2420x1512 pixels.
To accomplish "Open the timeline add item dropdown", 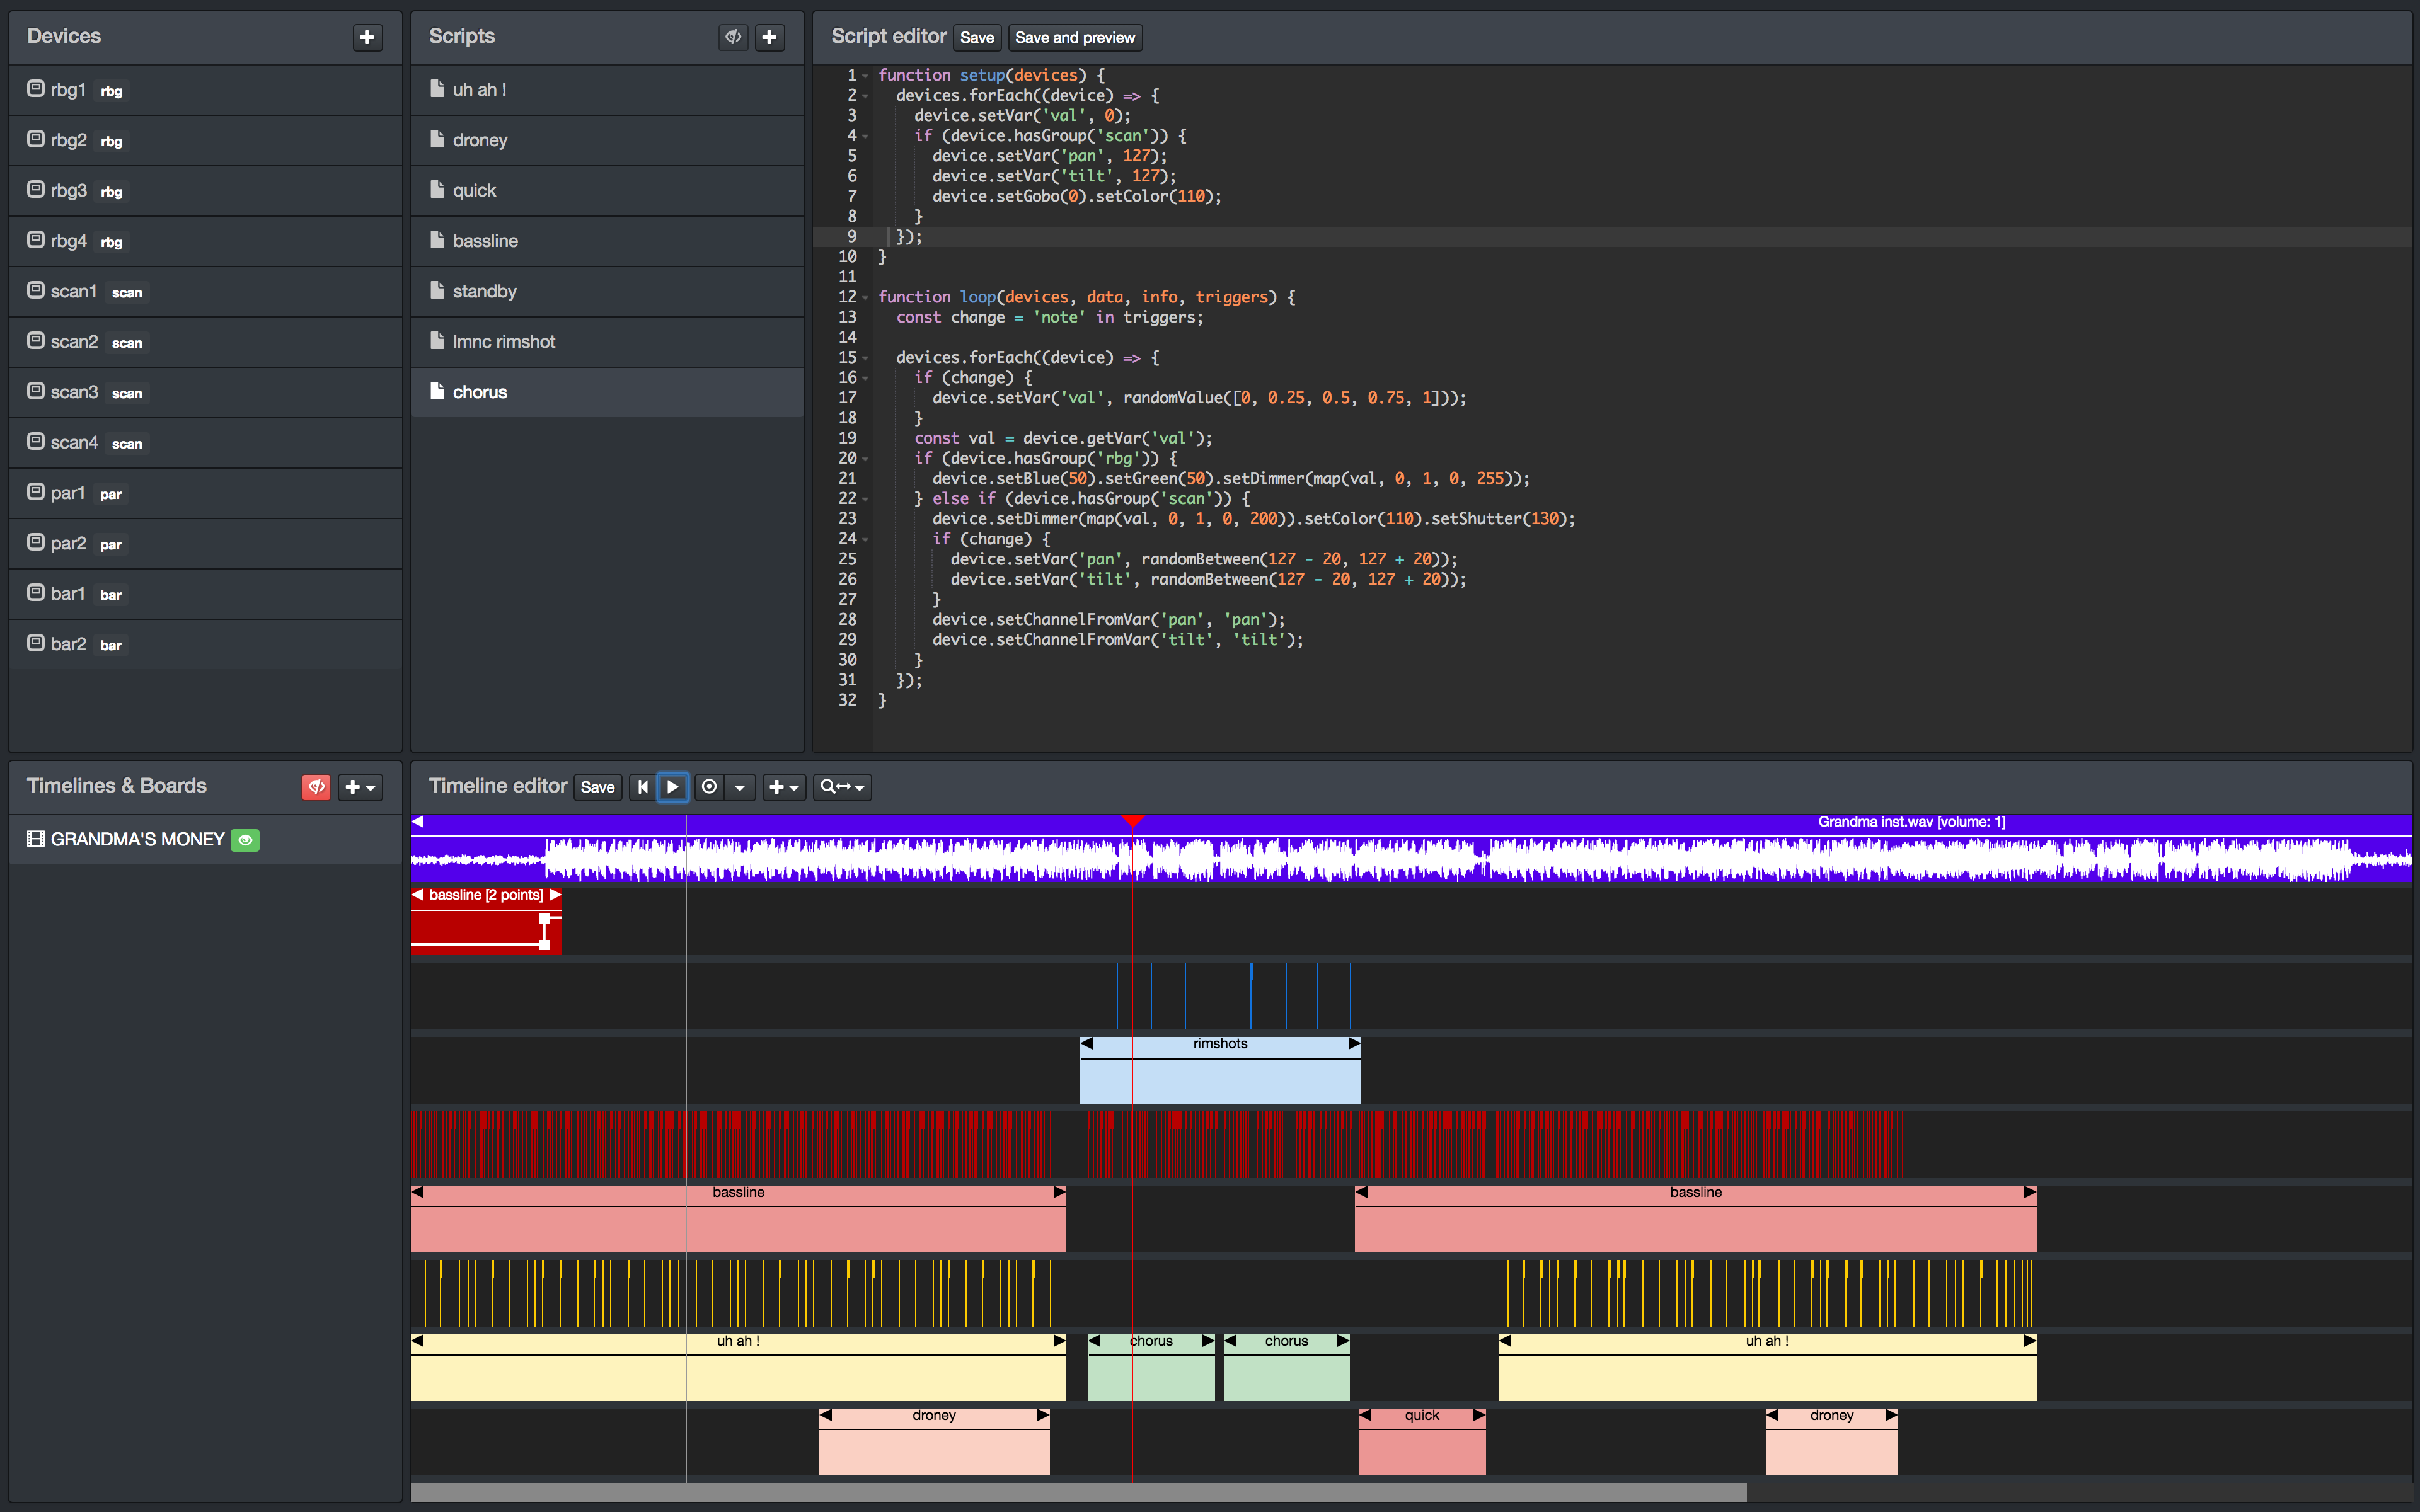I will [x=783, y=787].
